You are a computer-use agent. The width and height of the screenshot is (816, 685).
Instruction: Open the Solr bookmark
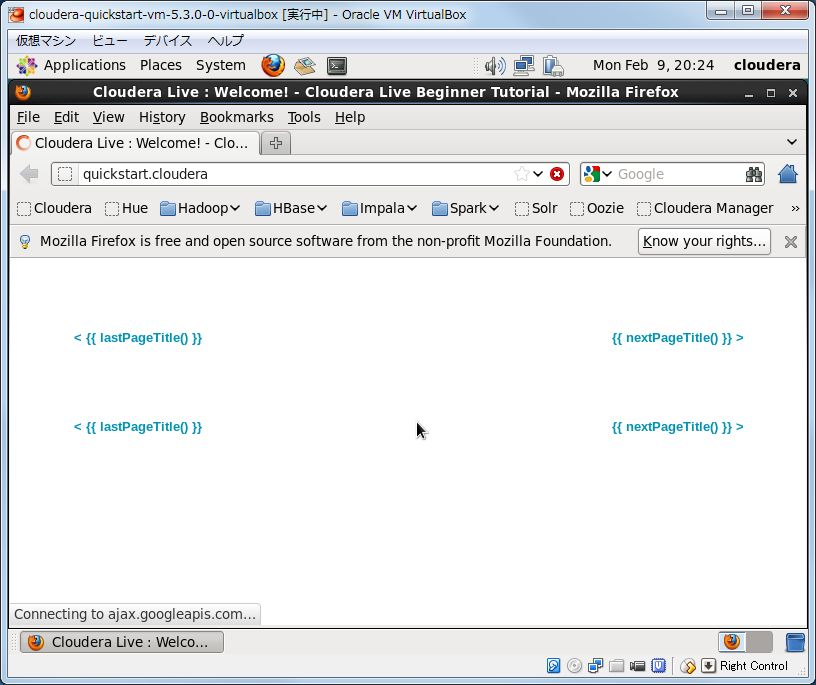pyautogui.click(x=536, y=208)
